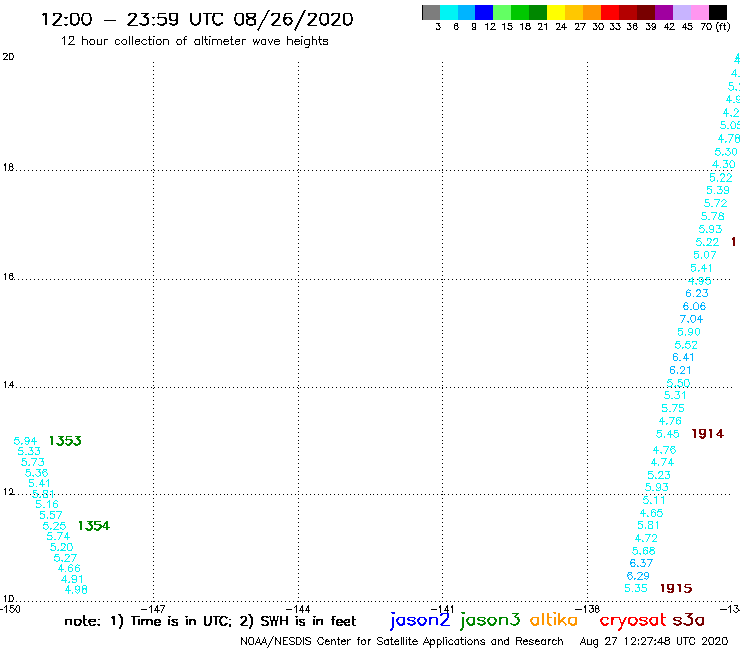Click the 5.72 wave height value
The height and width of the screenshot is (650, 740).
tap(715, 203)
